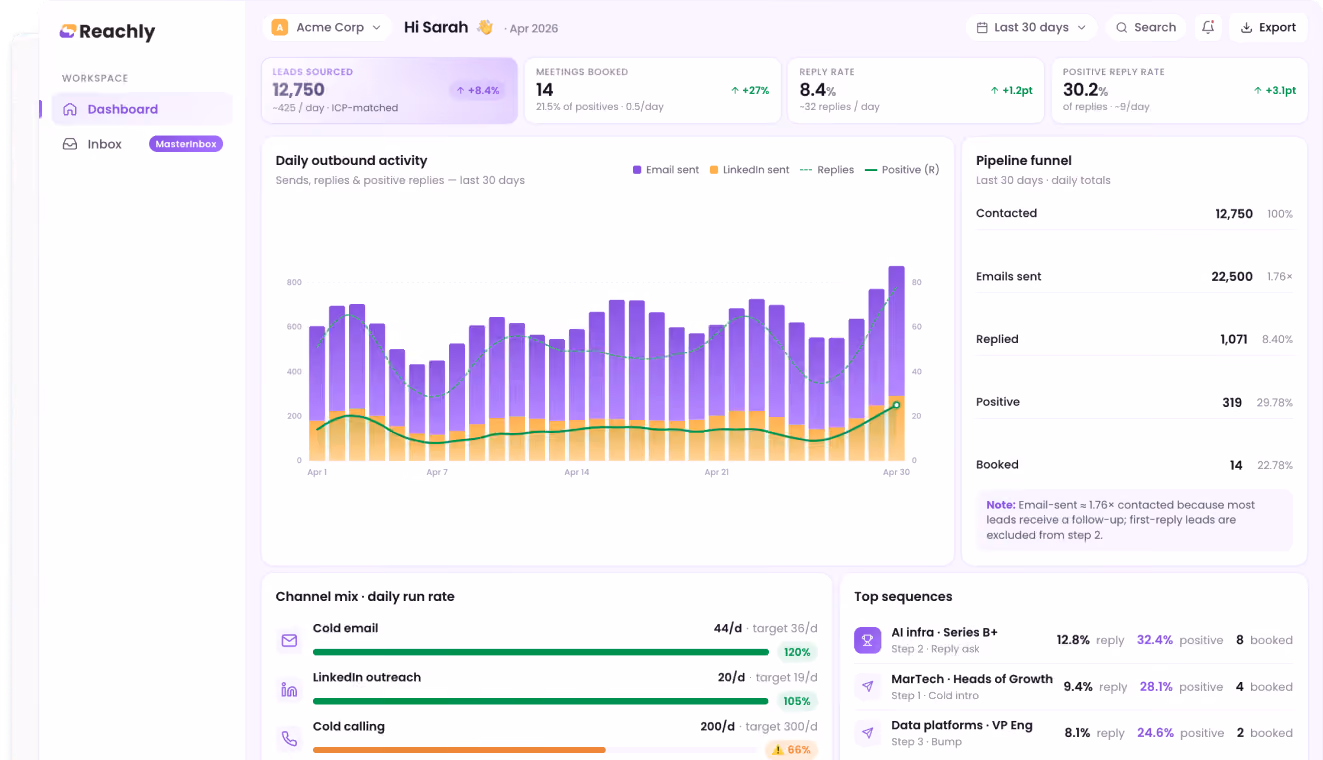Viewport: 1323px width, 760px height.
Task: Click the Reachly logo icon
Action: coord(68,31)
